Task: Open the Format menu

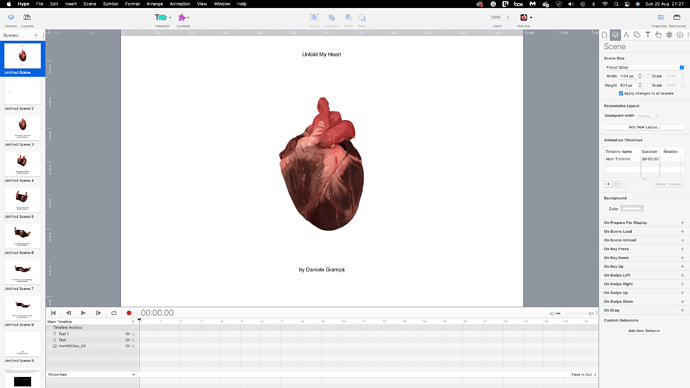Action: coord(132,4)
